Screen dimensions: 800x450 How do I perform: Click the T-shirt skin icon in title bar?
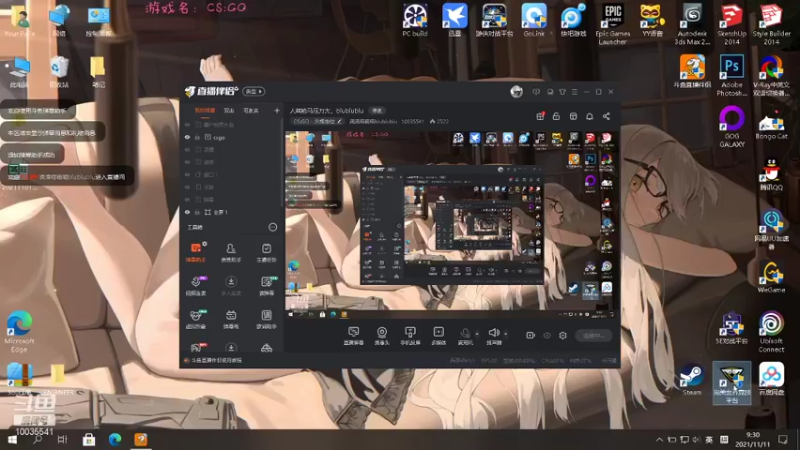[562, 92]
